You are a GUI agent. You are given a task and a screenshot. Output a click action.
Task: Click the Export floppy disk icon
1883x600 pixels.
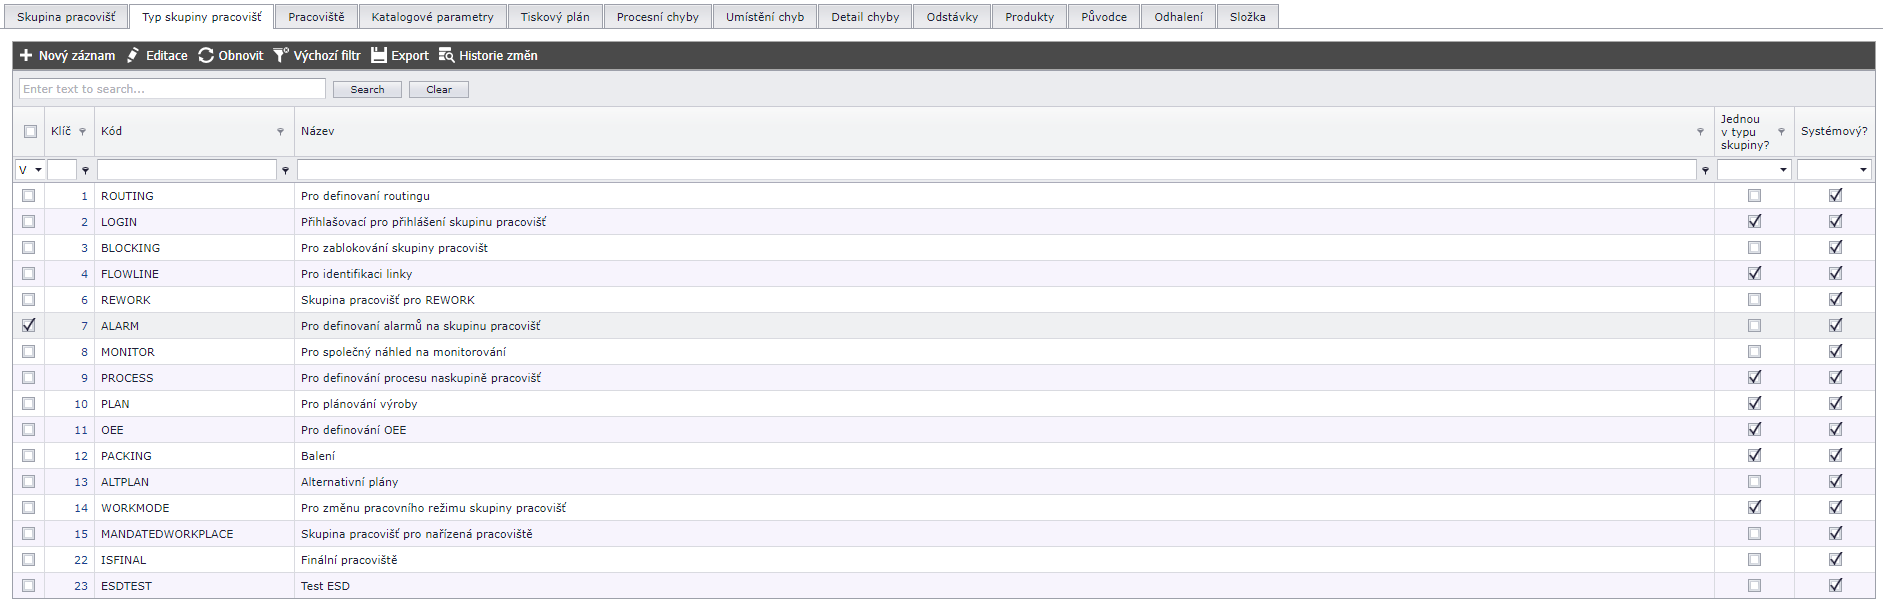click(379, 56)
